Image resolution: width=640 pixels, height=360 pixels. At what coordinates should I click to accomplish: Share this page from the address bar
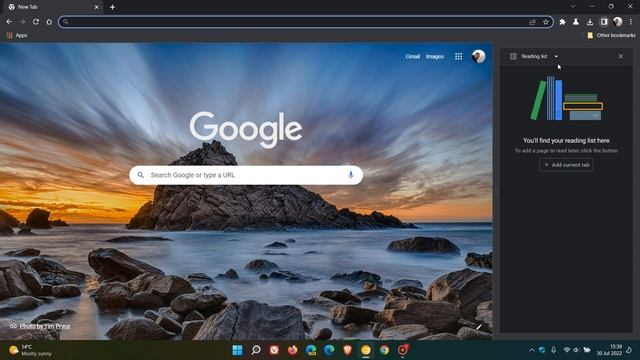[532, 22]
